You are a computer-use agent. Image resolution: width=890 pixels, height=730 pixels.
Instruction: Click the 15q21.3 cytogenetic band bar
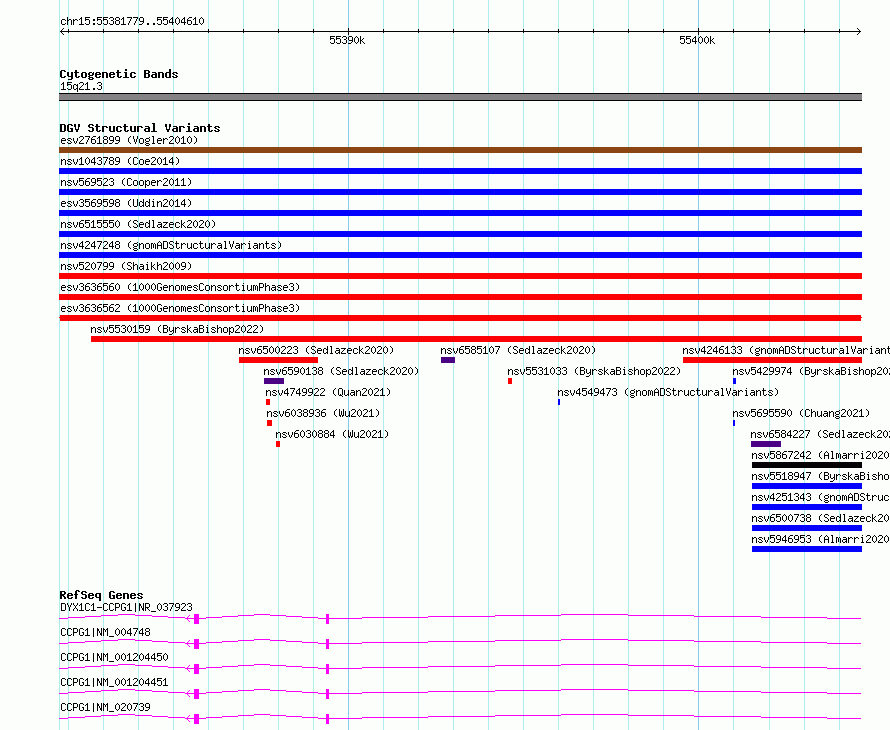tap(460, 97)
